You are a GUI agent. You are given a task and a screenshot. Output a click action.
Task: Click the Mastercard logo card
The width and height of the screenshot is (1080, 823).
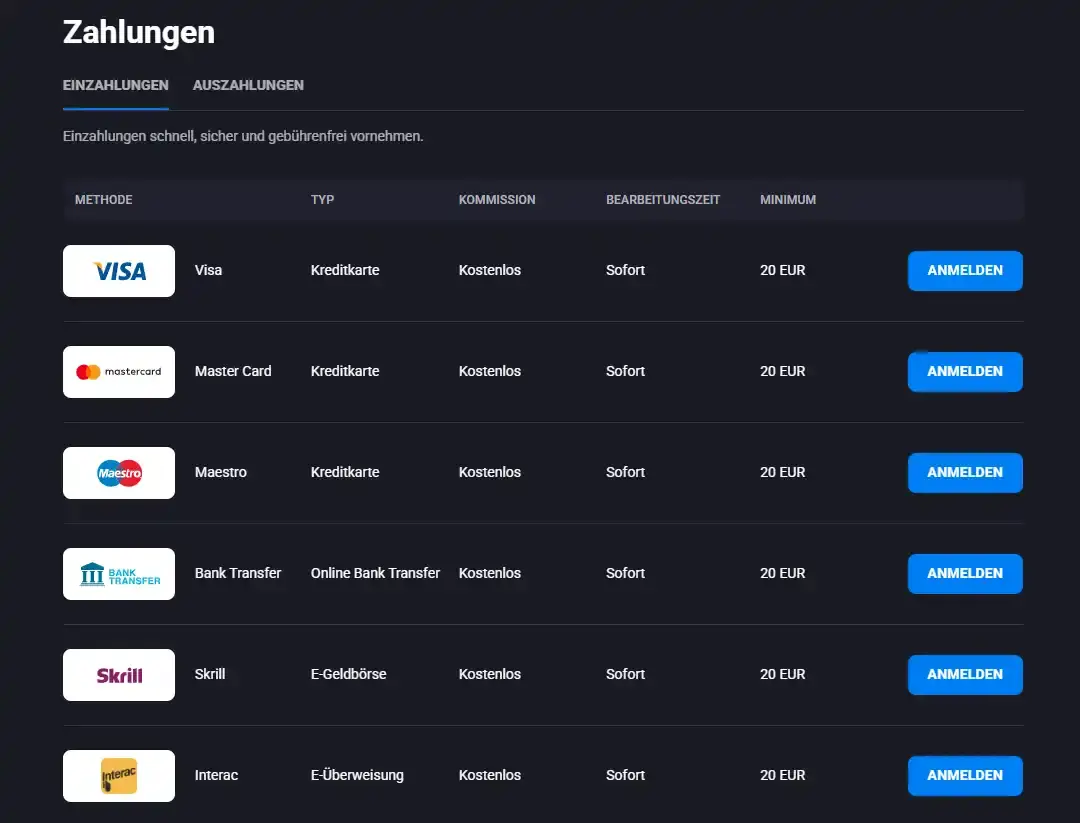tap(118, 372)
